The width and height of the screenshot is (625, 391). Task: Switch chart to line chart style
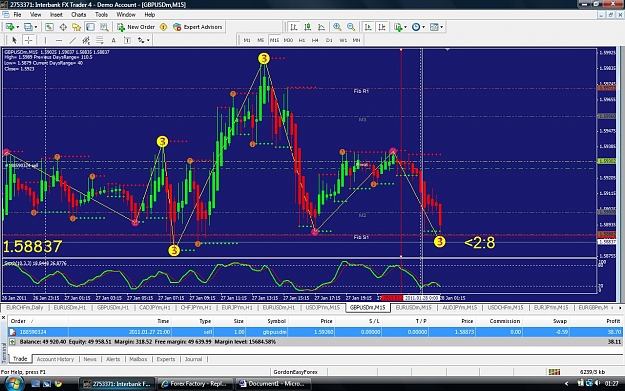point(321,27)
